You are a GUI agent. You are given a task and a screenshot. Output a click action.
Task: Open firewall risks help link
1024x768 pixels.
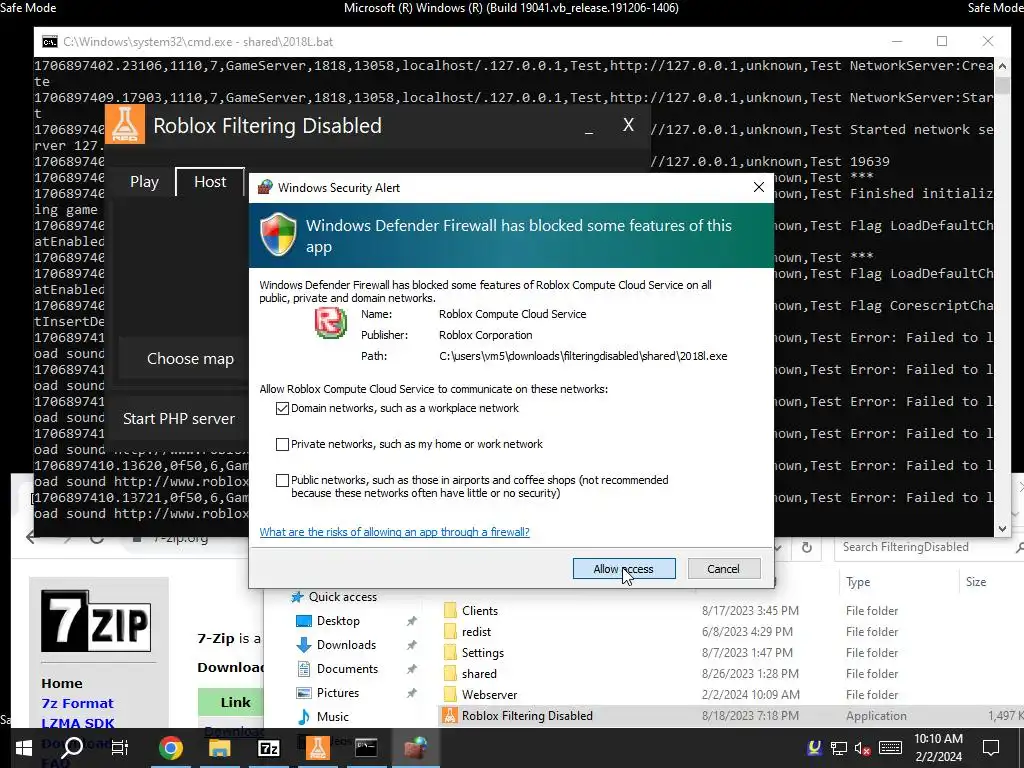click(394, 532)
